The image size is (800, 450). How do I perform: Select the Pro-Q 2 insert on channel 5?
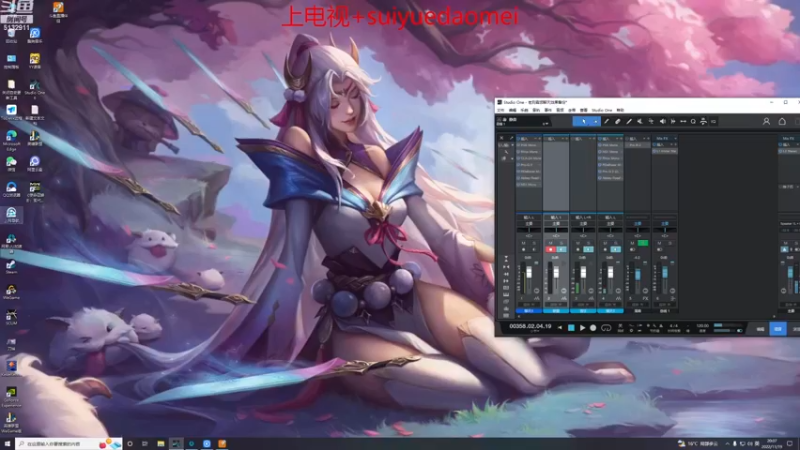[x=637, y=145]
